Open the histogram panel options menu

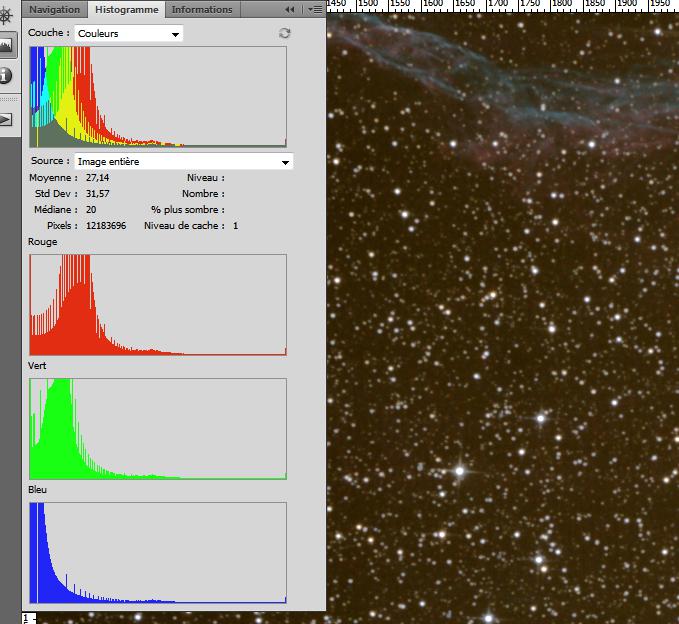pyautogui.click(x=315, y=10)
